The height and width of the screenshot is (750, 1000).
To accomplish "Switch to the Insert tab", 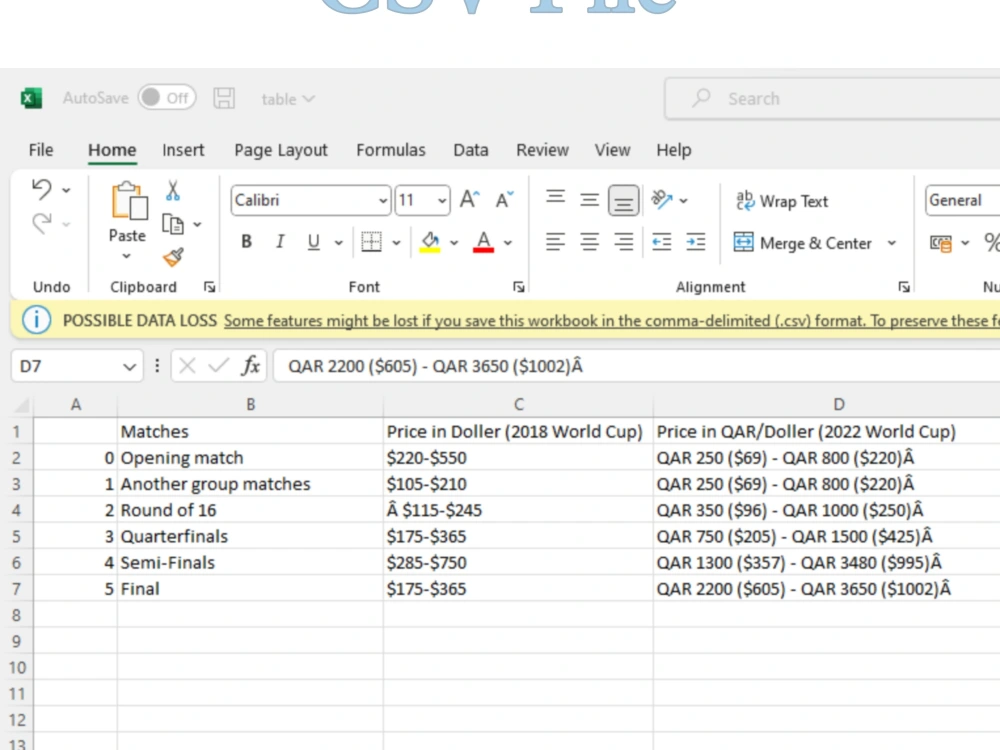I will click(183, 150).
